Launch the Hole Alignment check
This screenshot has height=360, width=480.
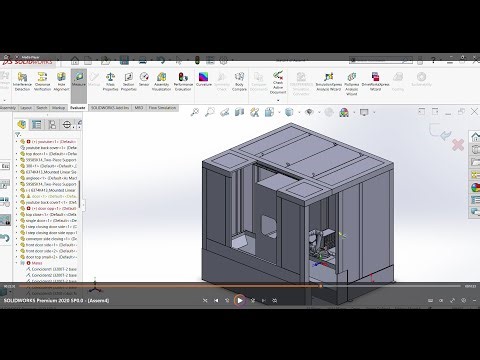(61, 82)
